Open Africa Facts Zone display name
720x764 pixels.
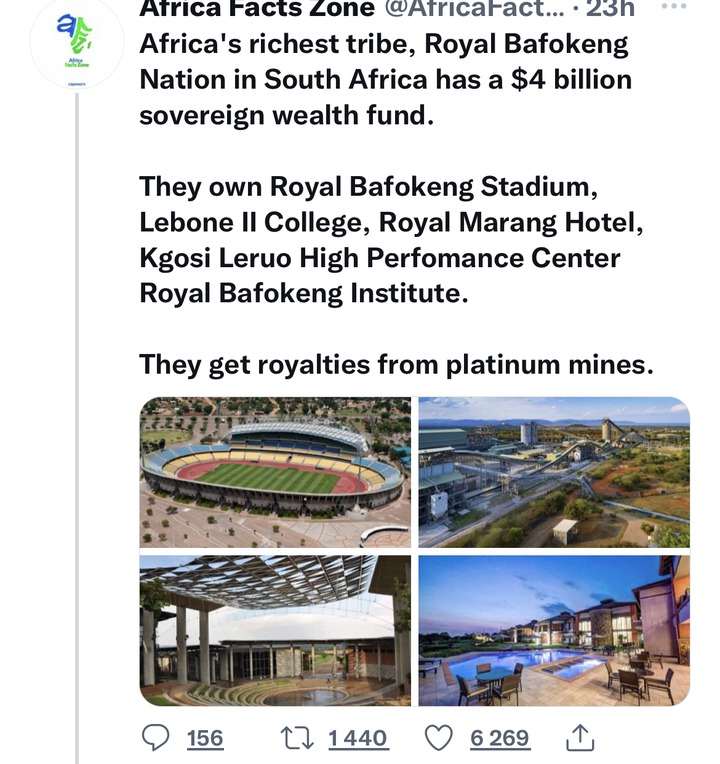(x=257, y=8)
